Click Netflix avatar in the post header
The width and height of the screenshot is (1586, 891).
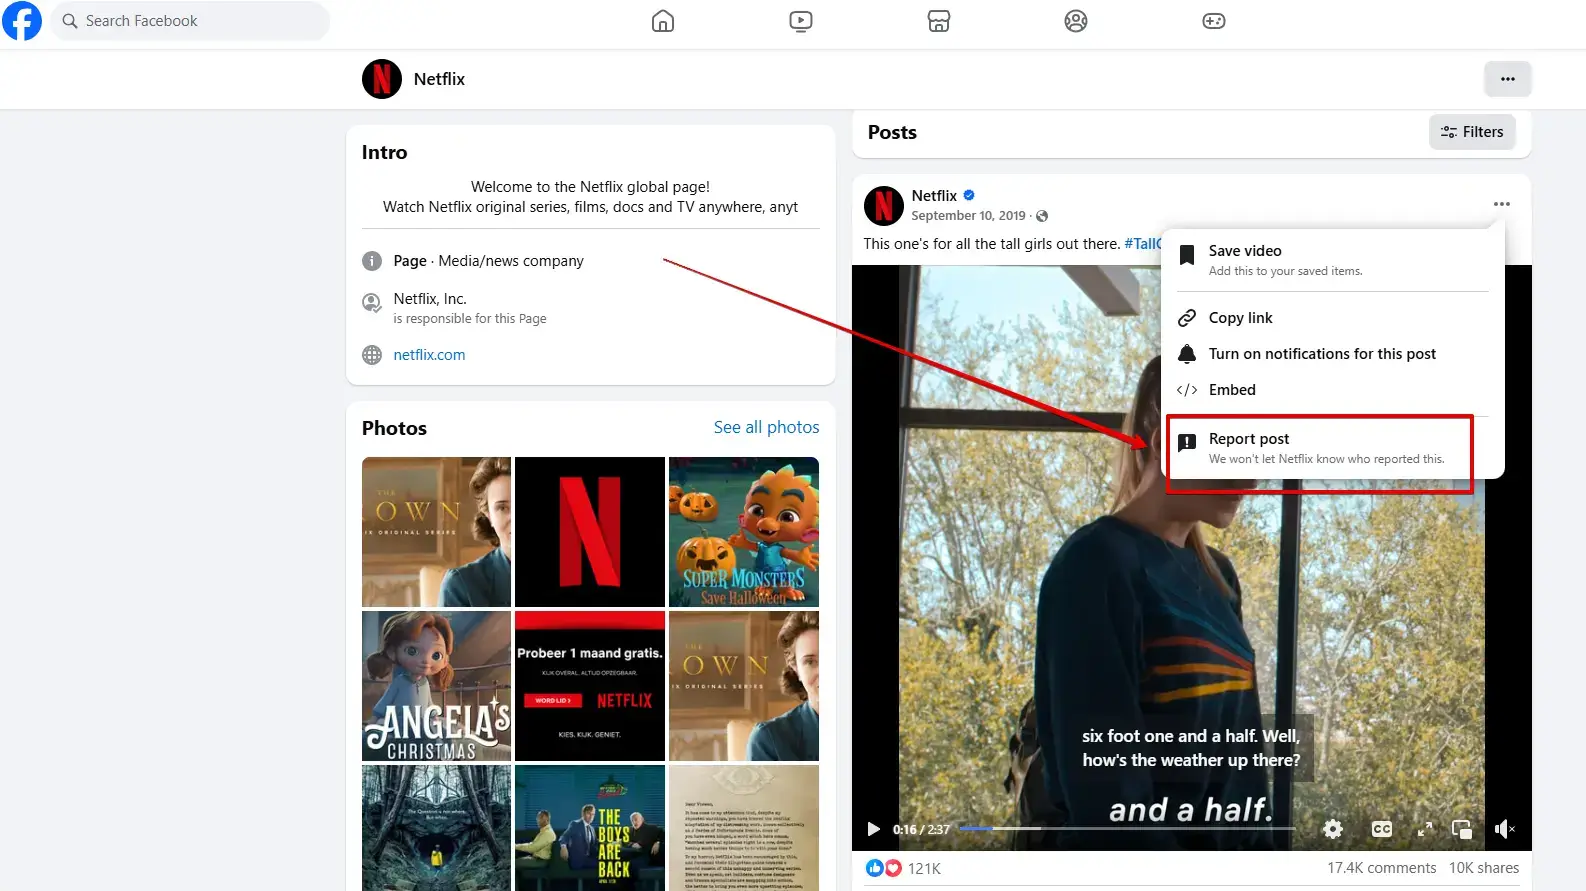click(x=884, y=206)
